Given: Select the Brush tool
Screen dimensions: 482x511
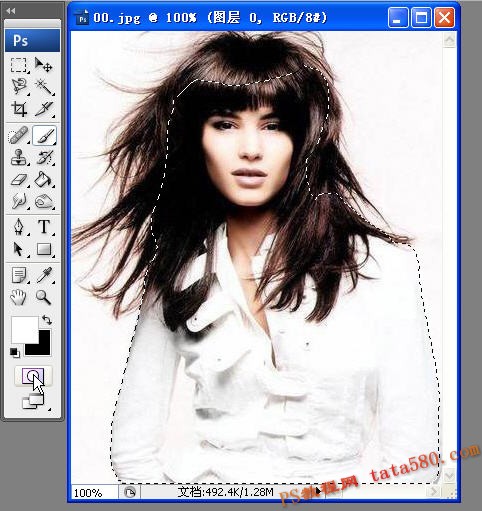Looking at the screenshot, I should (x=44, y=135).
